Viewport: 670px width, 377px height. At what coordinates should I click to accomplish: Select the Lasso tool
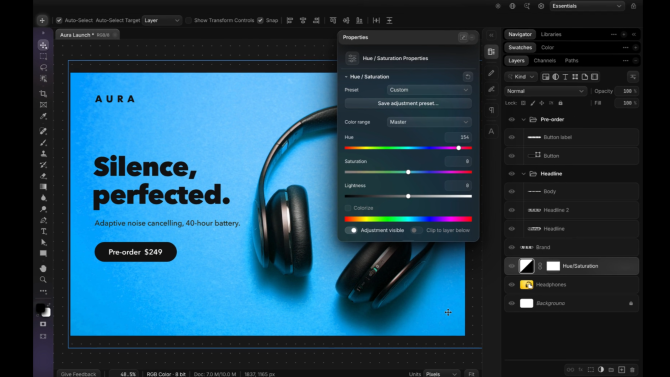point(43,68)
